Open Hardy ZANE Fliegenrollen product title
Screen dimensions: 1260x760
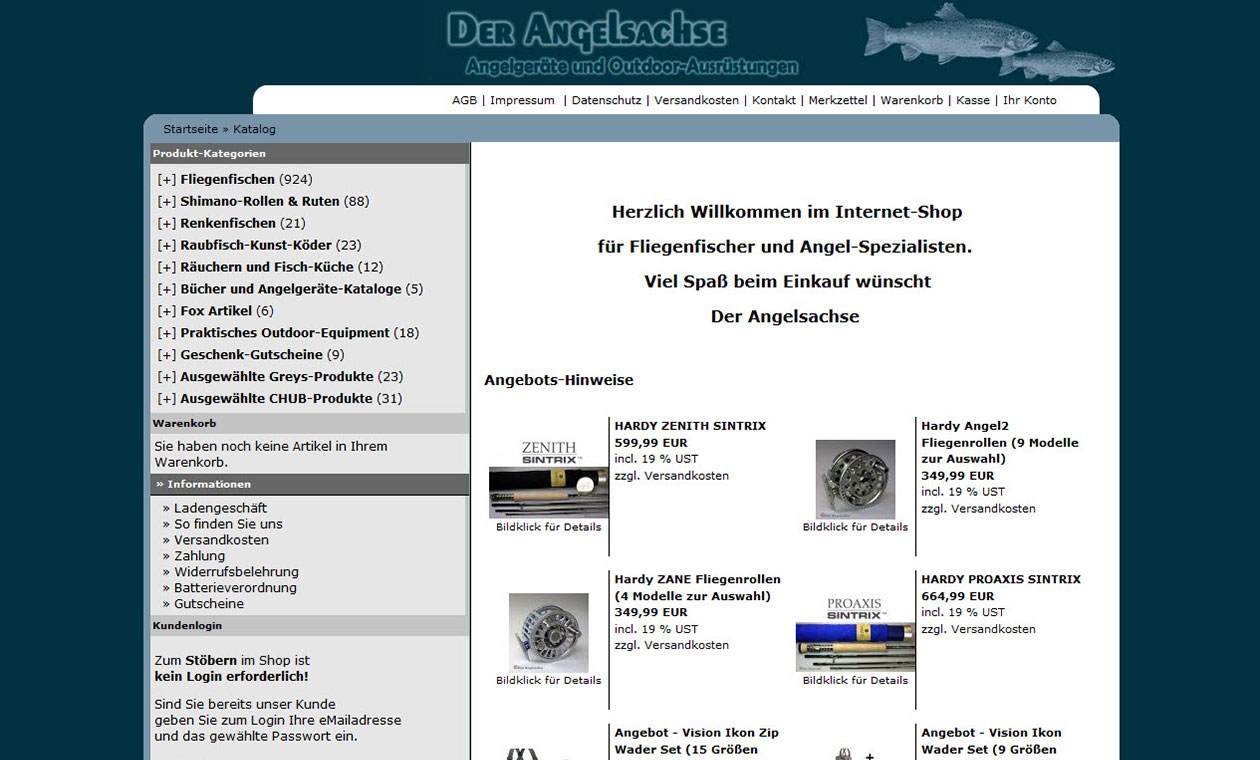coord(697,588)
